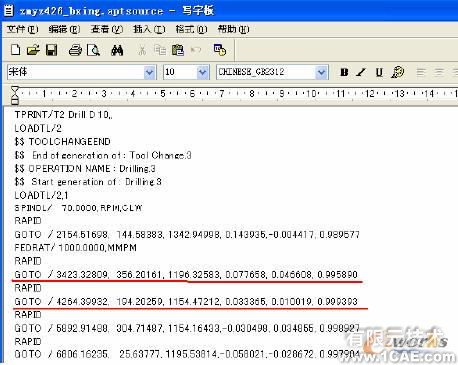Print the document with the printer icon
This screenshot has height=365, width=458.
coord(75,50)
